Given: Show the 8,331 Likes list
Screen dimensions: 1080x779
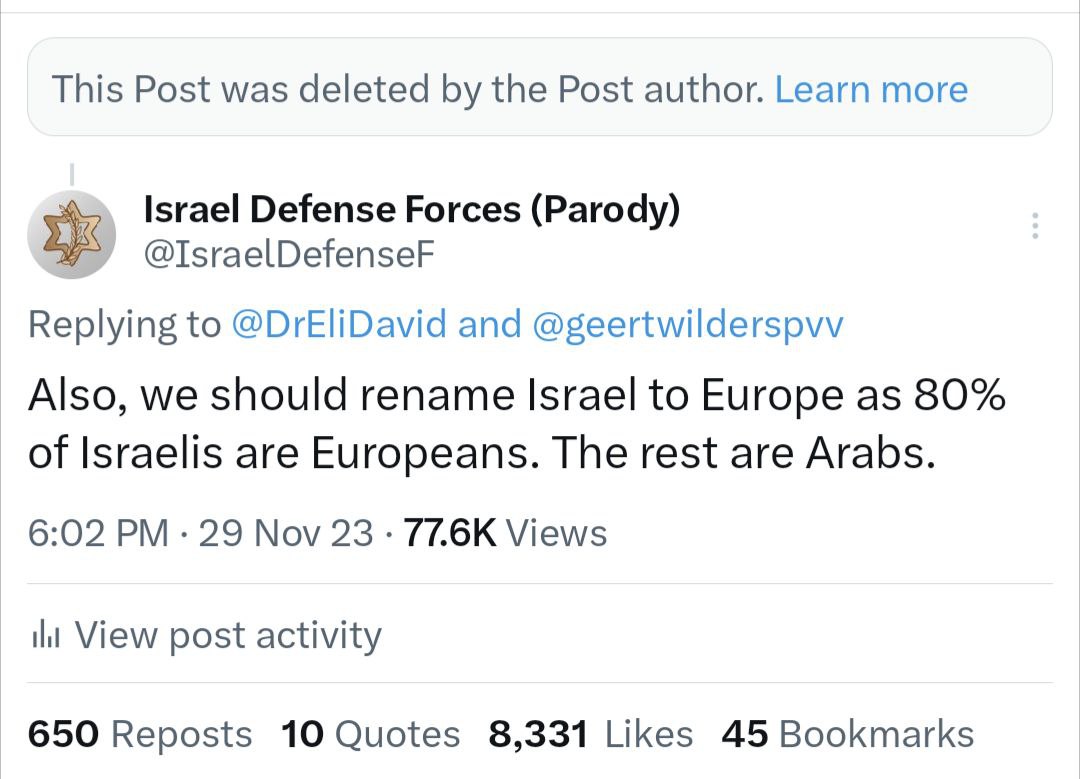Looking at the screenshot, I should click(590, 734).
